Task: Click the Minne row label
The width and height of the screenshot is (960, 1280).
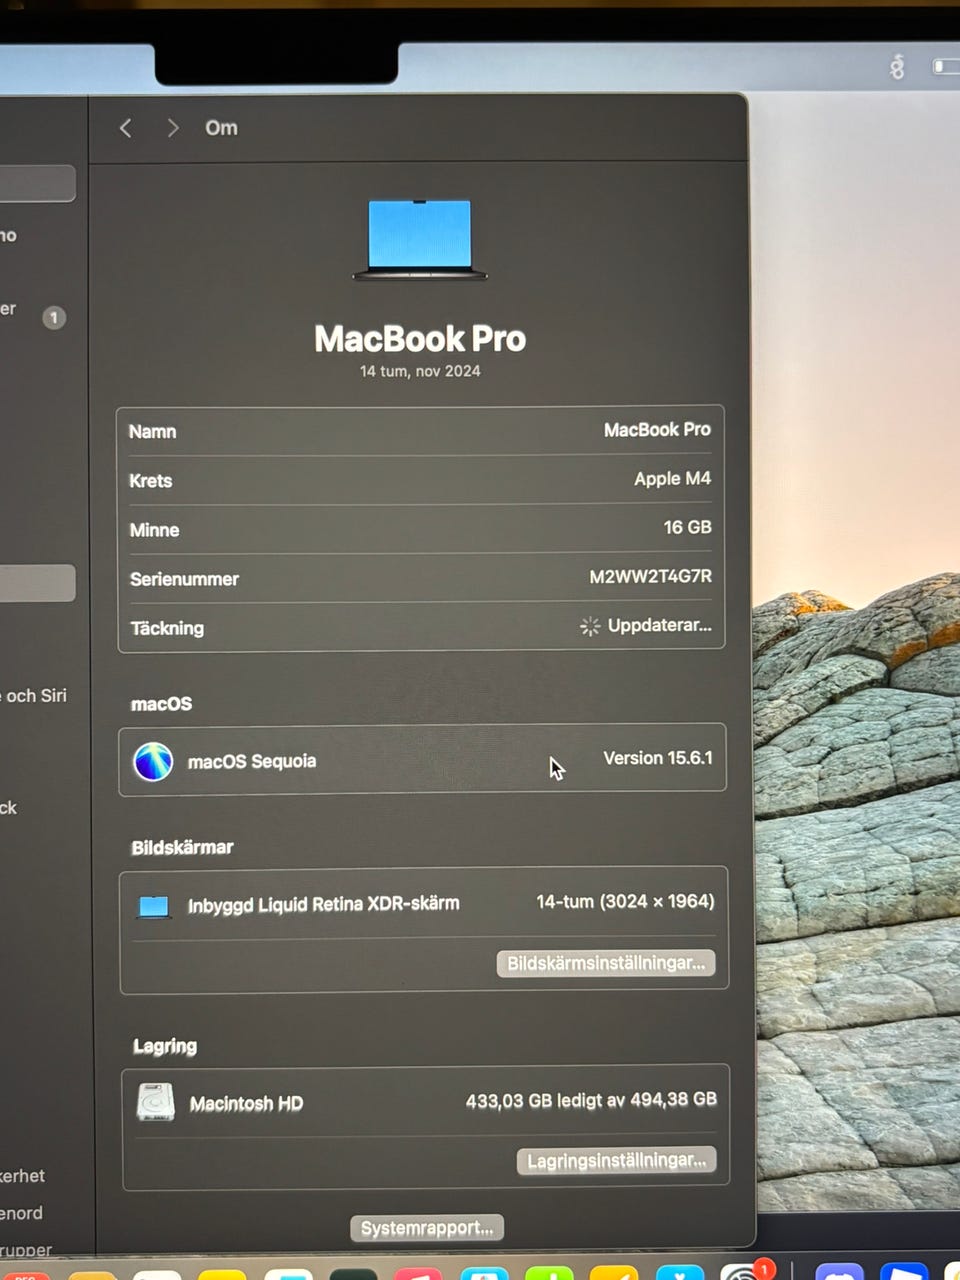Action: (154, 530)
